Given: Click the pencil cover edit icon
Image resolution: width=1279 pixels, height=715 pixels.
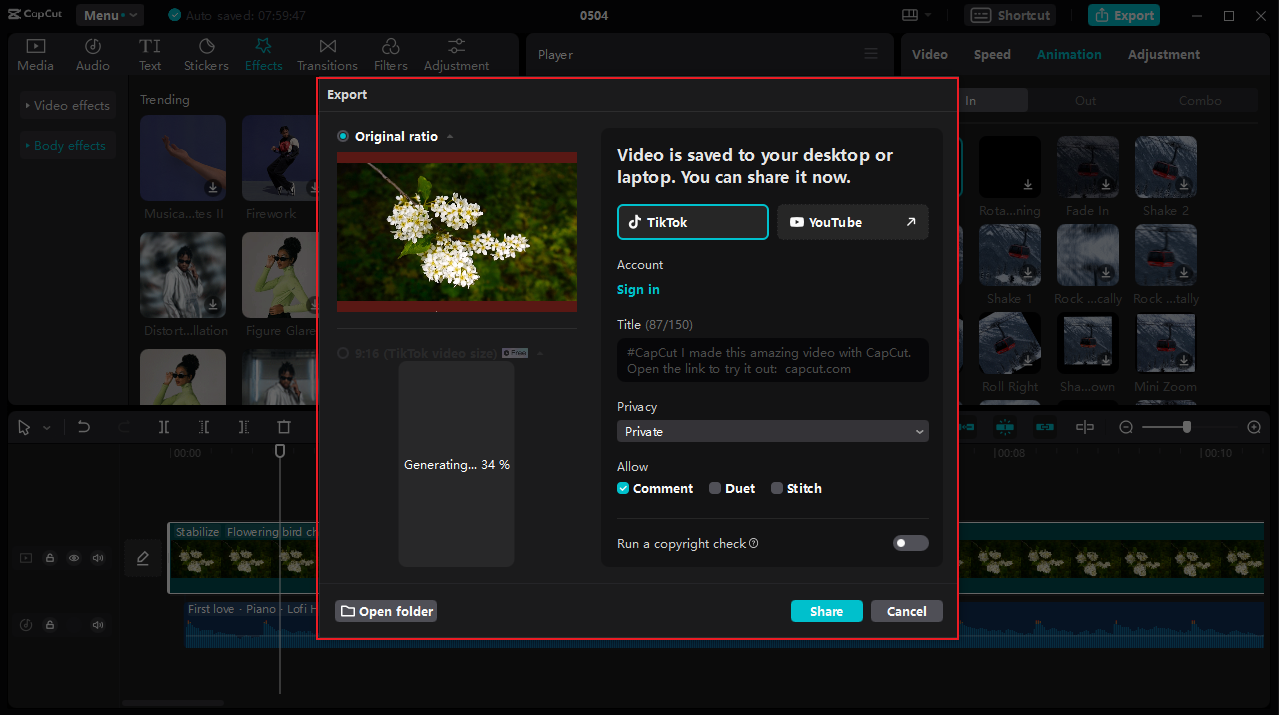Looking at the screenshot, I should coord(143,558).
